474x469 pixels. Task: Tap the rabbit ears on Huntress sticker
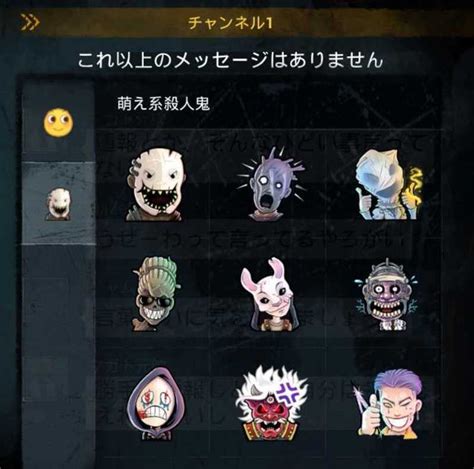point(269,270)
